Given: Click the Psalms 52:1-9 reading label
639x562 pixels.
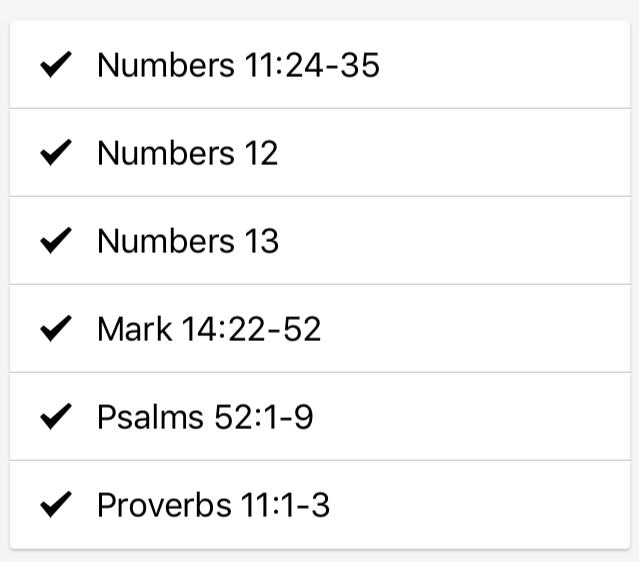Looking at the screenshot, I should [205, 417].
